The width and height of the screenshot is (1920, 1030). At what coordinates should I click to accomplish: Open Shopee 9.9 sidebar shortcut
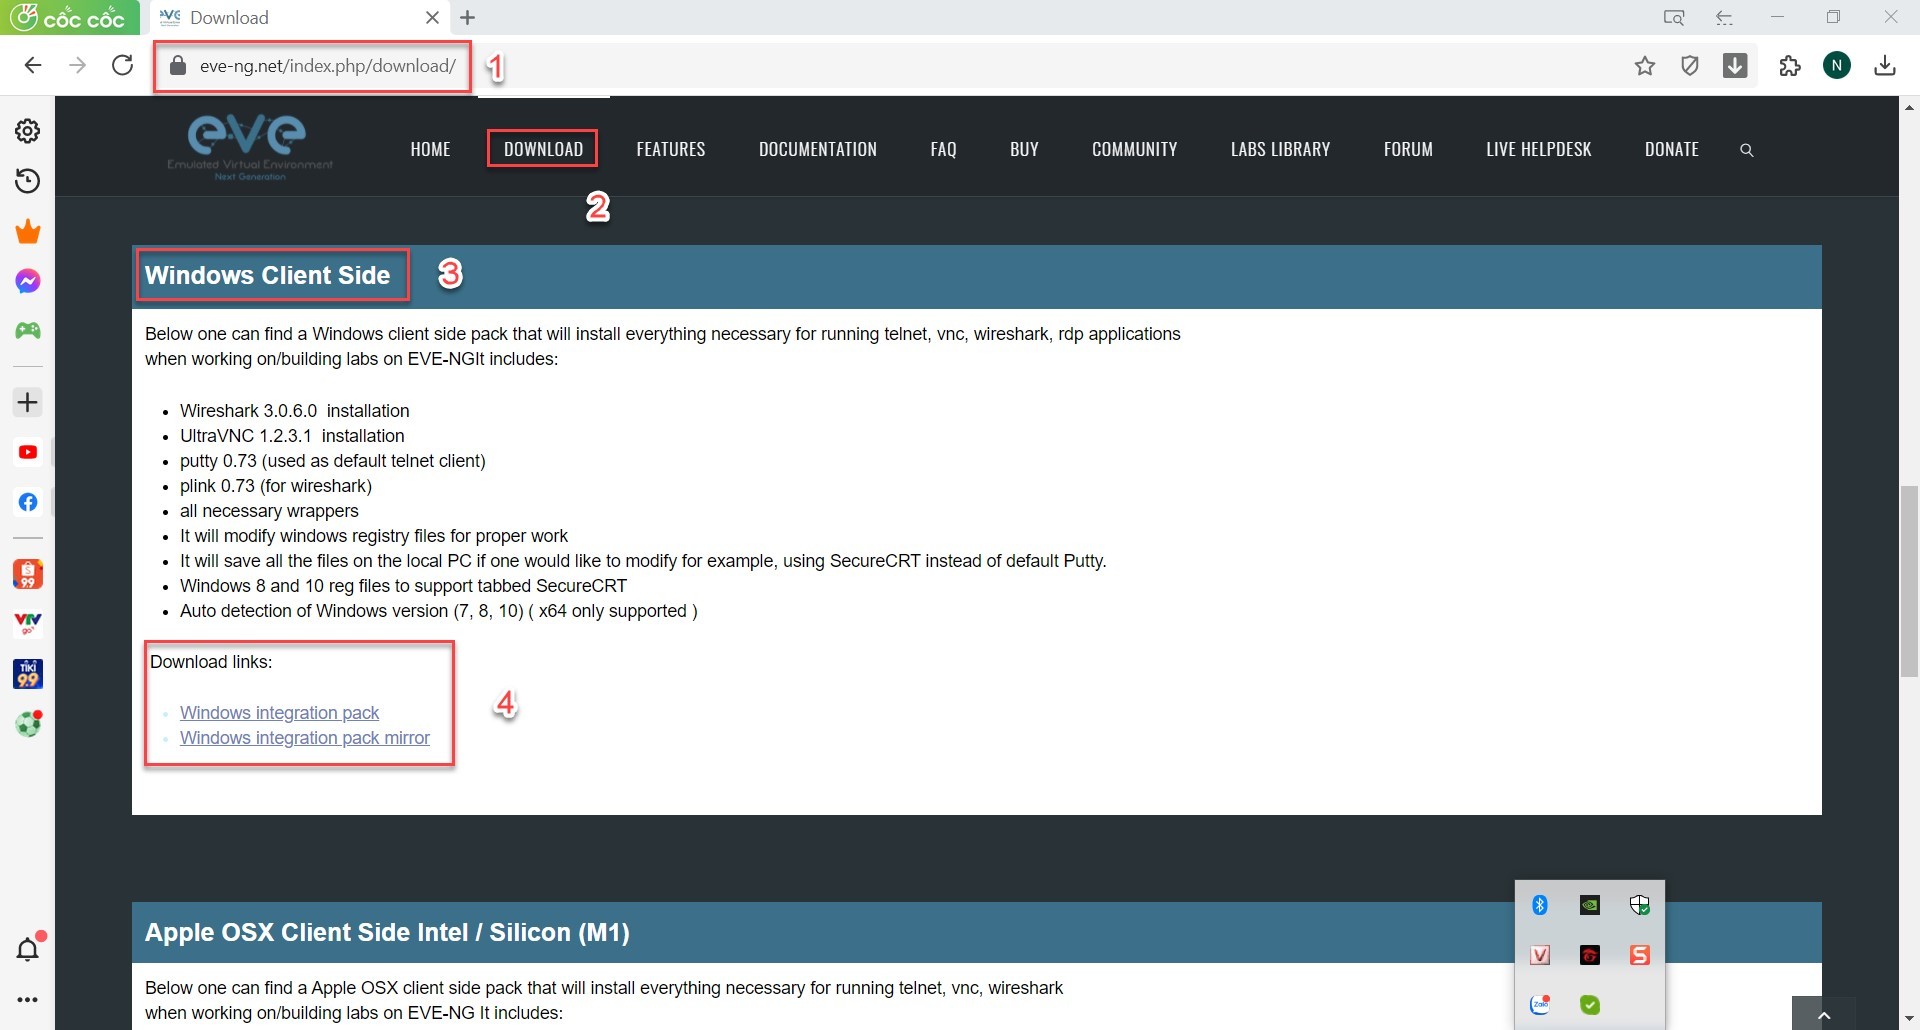[x=28, y=574]
